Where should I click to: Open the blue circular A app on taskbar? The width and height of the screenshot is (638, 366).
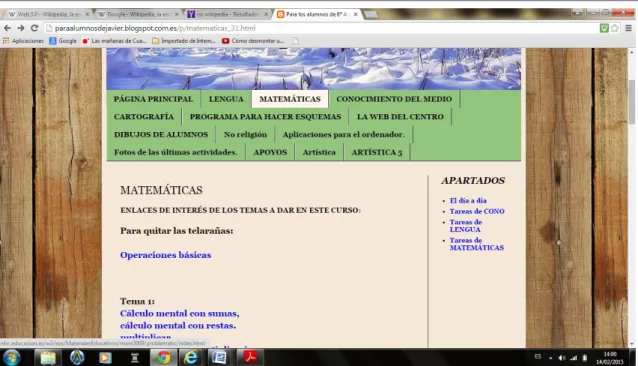(77, 357)
